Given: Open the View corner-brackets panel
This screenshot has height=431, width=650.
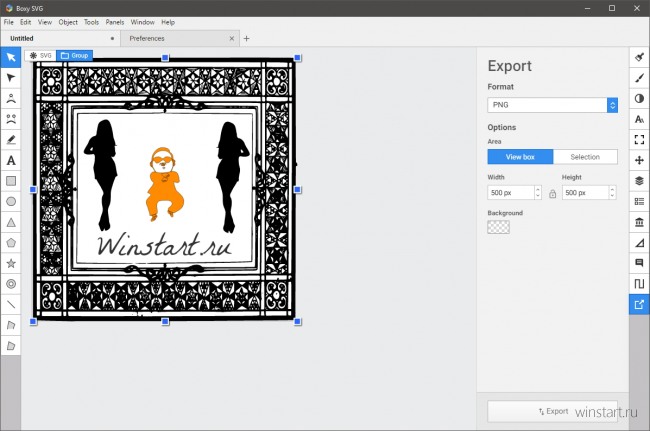Looking at the screenshot, I should (x=639, y=140).
